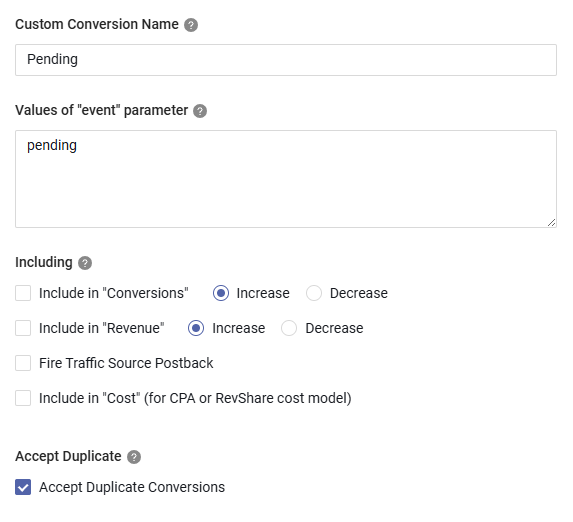Screen dimensions: 573x522
Task: Focus the event parameter values textarea
Action: pyautogui.click(x=286, y=179)
